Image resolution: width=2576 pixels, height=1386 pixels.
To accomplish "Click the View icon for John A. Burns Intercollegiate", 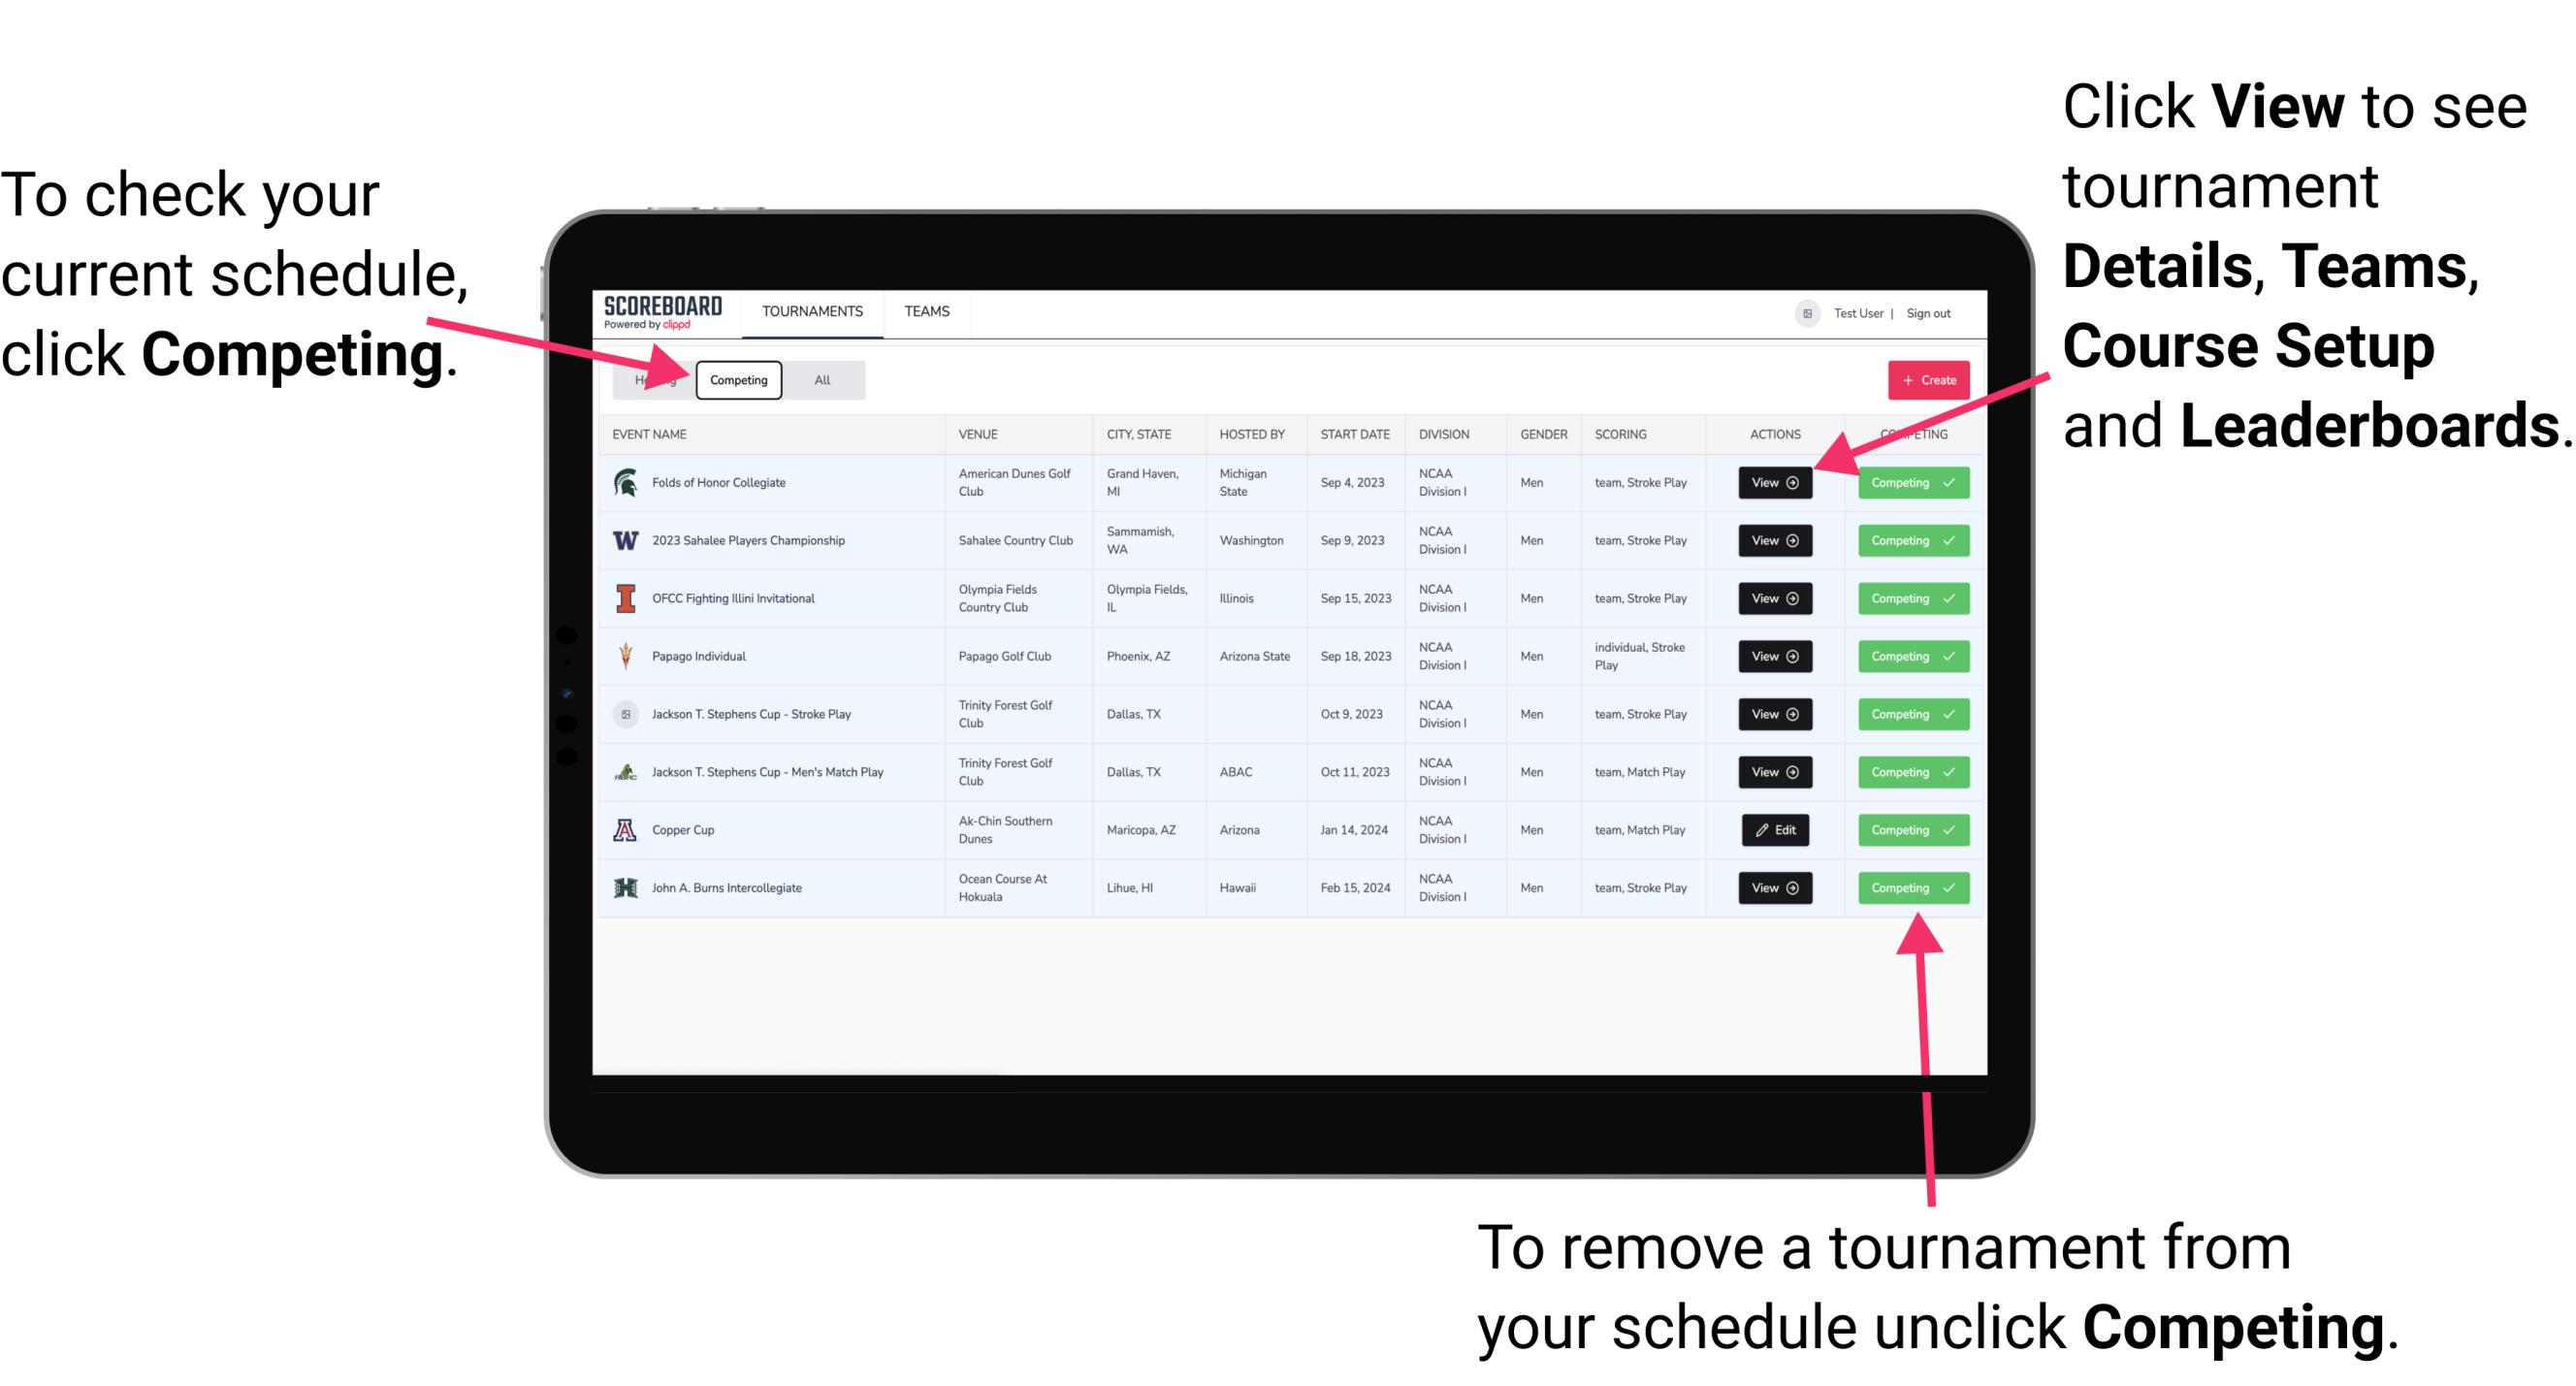I will tap(1774, 887).
